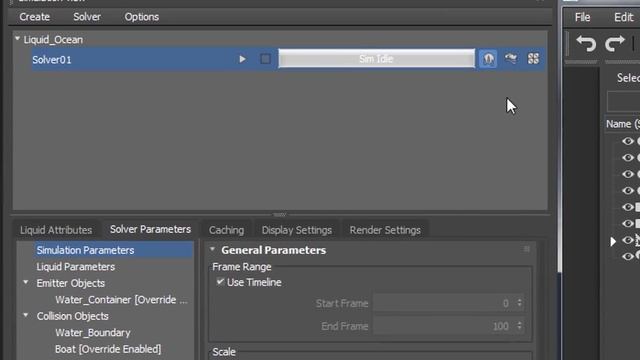The image size is (640, 360).
Task: Expand the collapsed item arrow in right window list
Action: 613,242
